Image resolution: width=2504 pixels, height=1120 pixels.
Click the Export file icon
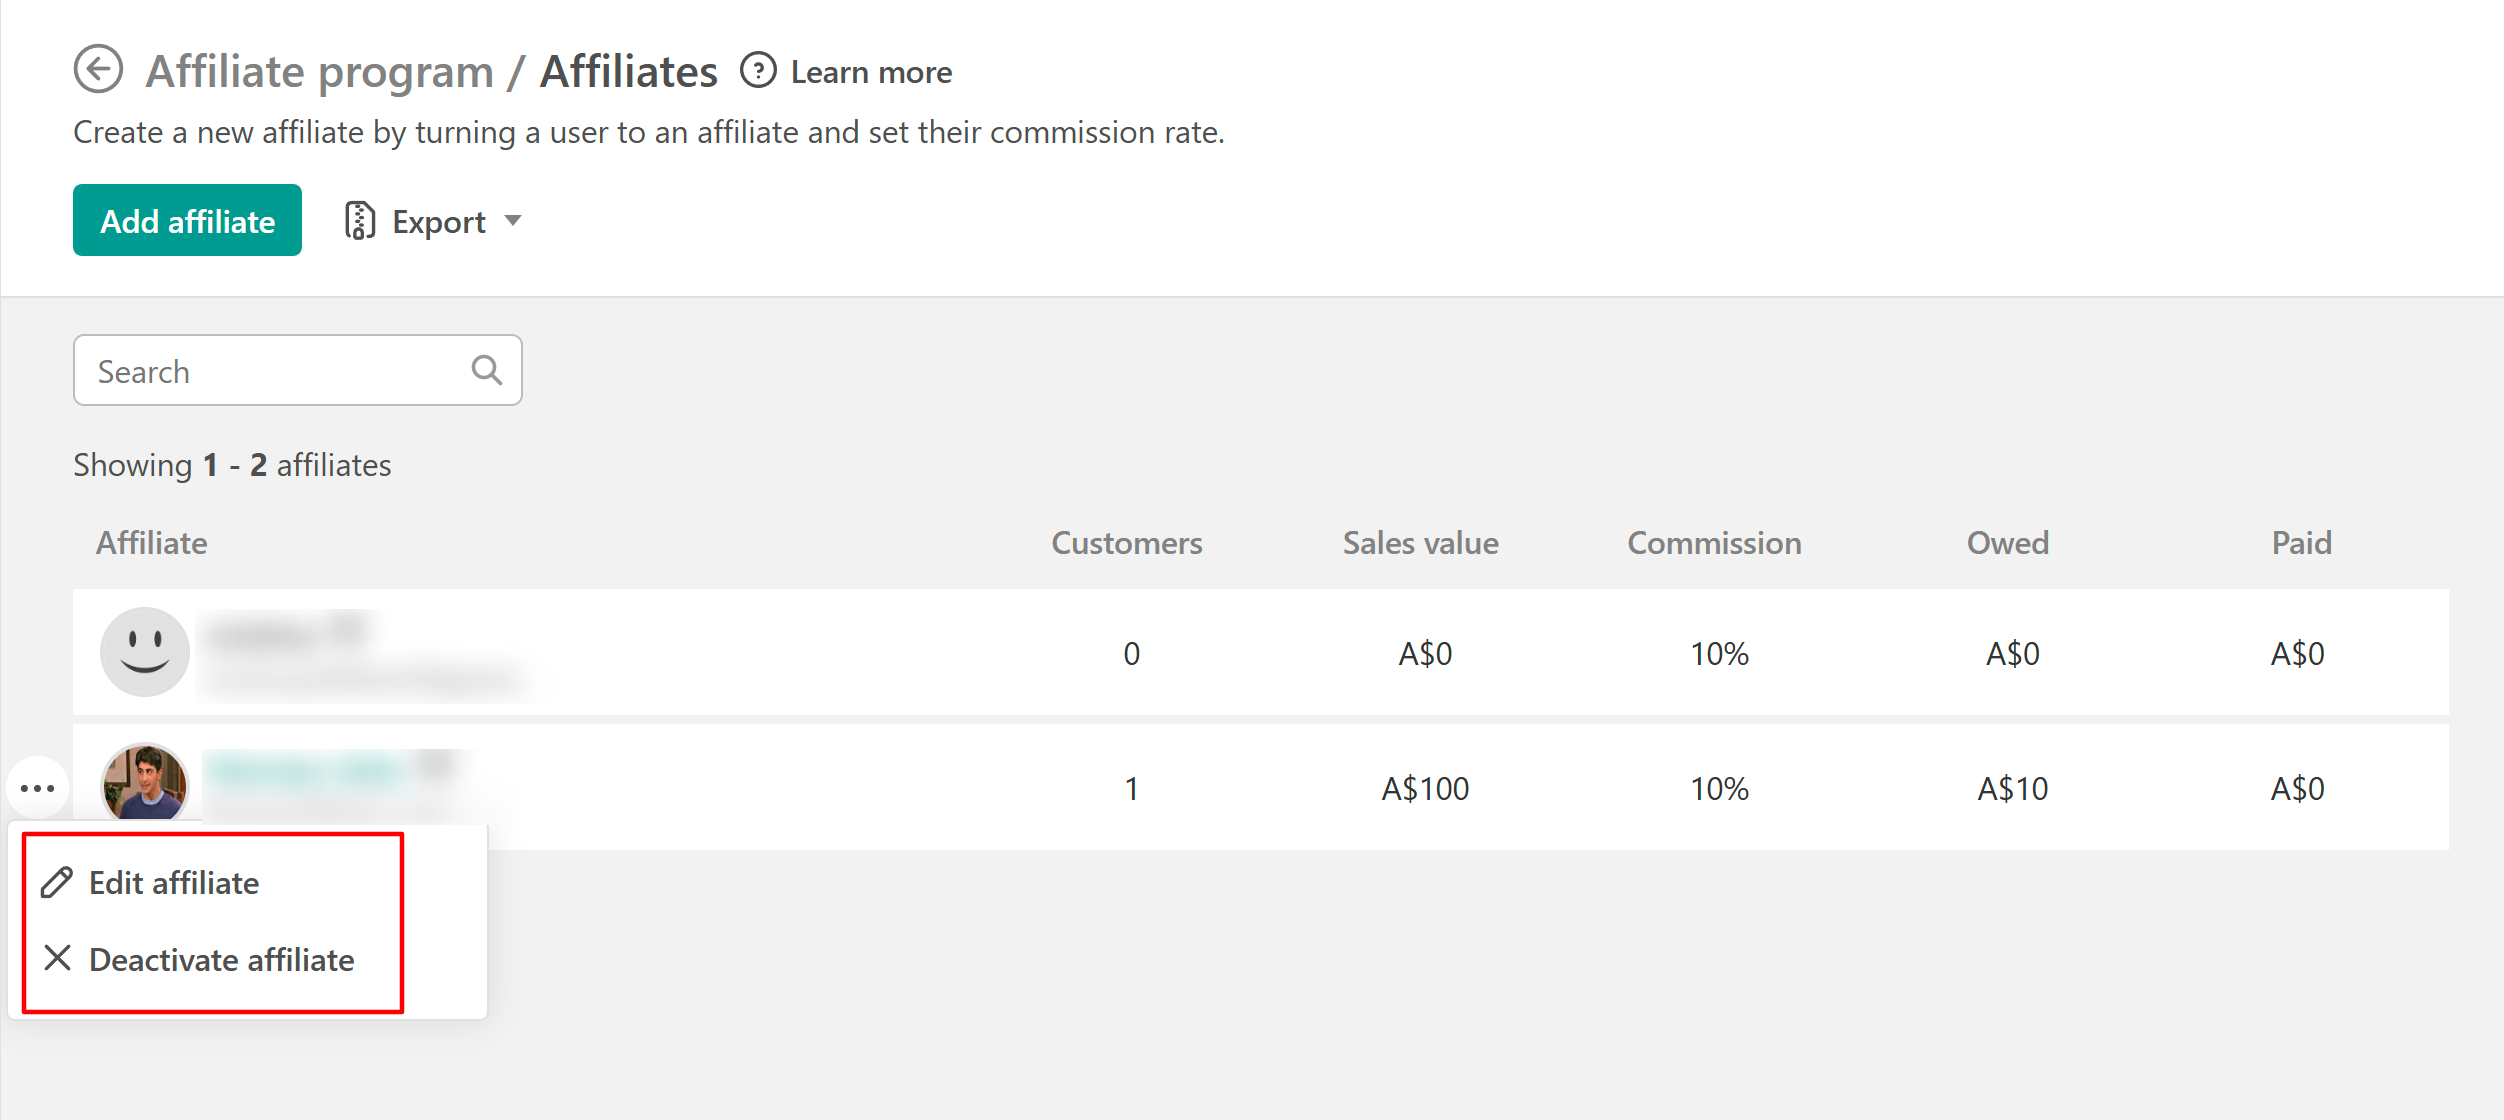tap(360, 221)
